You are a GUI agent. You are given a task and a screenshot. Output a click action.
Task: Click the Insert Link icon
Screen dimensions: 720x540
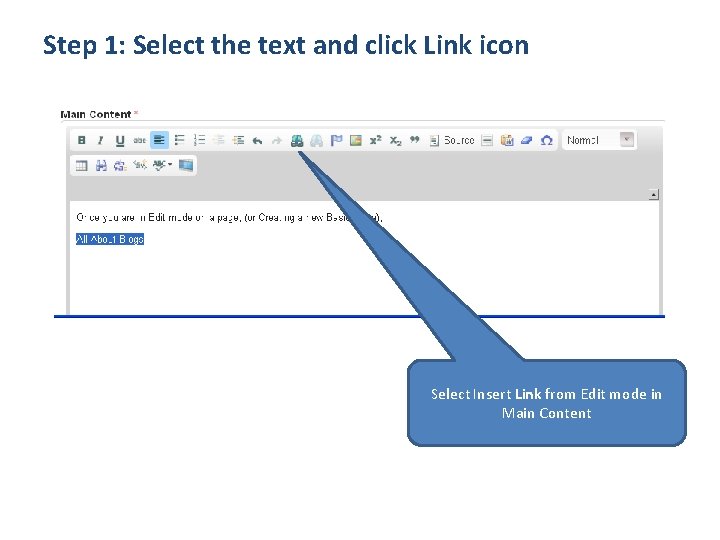tap(297, 141)
